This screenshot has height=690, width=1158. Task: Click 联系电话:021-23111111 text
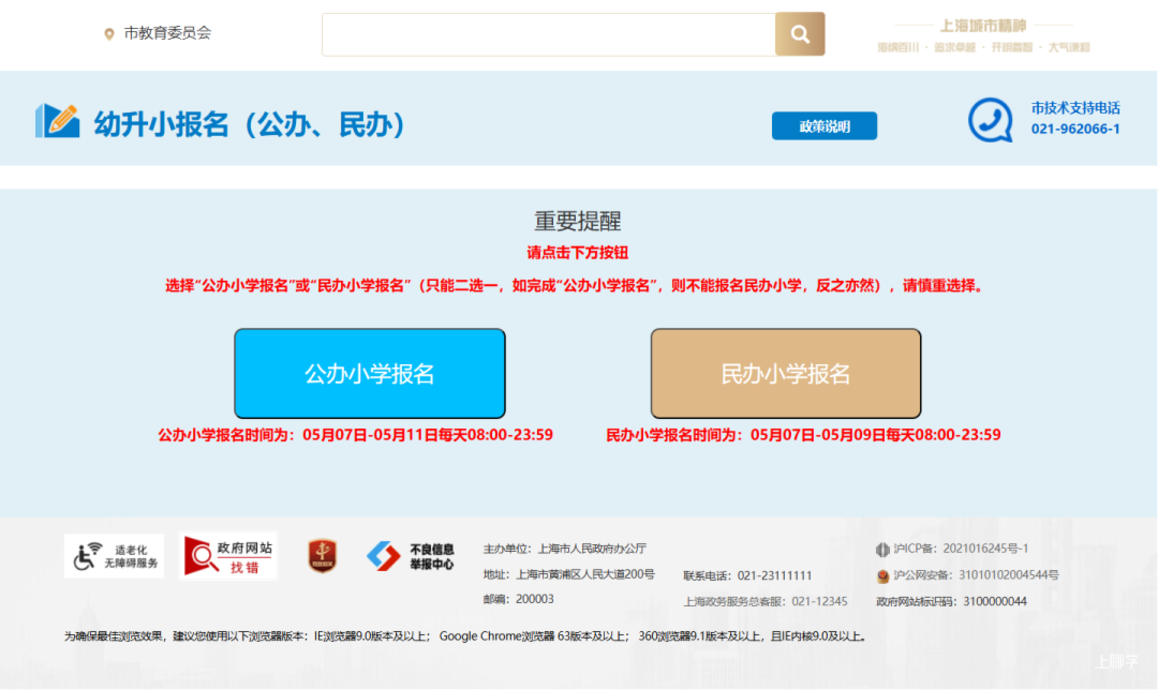coord(747,575)
